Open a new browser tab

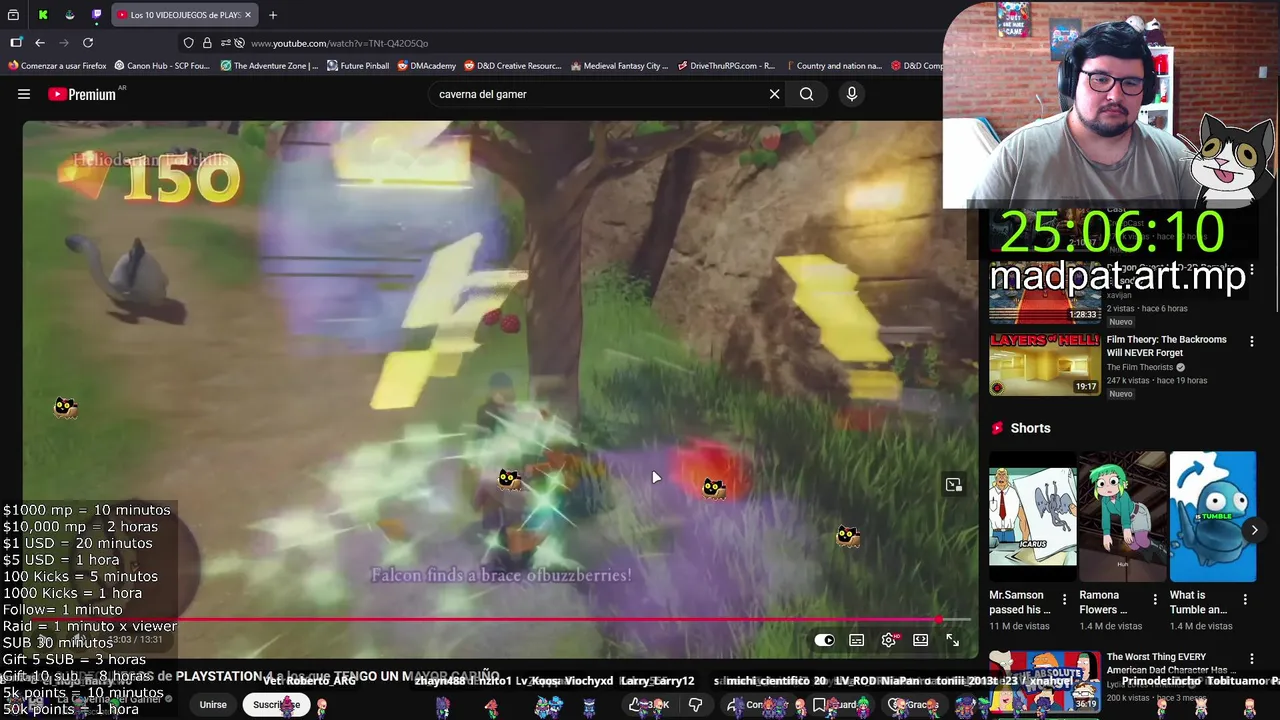(273, 15)
